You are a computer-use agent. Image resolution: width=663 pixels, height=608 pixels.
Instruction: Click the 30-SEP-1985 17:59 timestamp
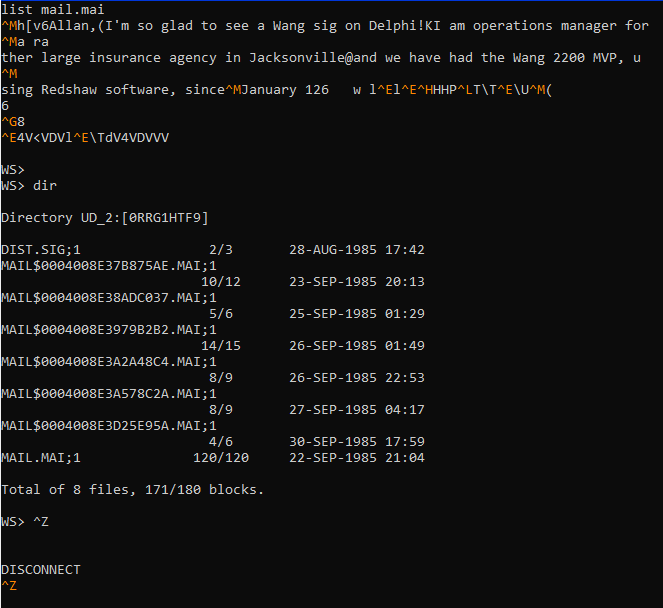[357, 442]
